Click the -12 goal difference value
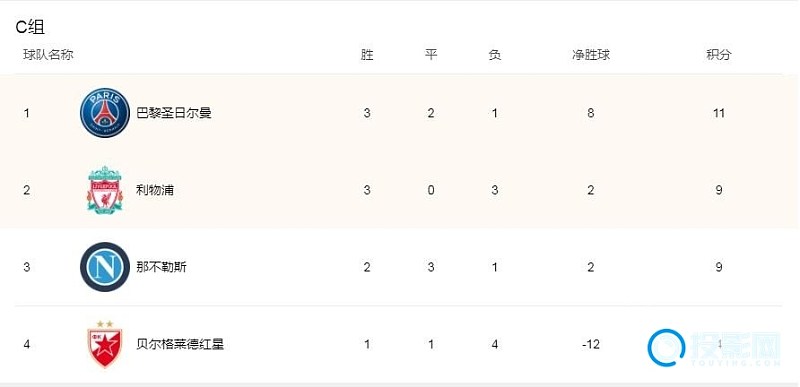This screenshot has width=800, height=387. coord(591,344)
